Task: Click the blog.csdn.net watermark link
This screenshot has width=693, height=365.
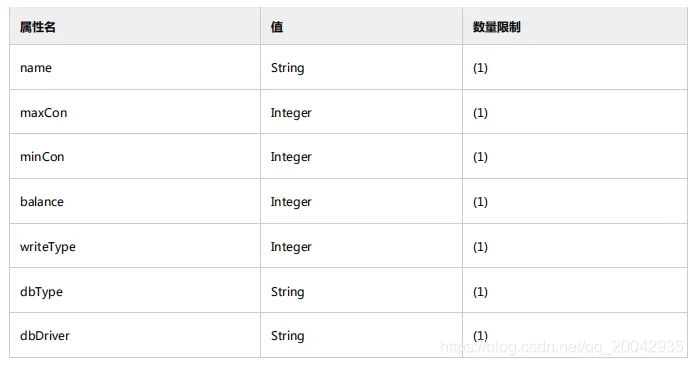Action: tap(562, 347)
